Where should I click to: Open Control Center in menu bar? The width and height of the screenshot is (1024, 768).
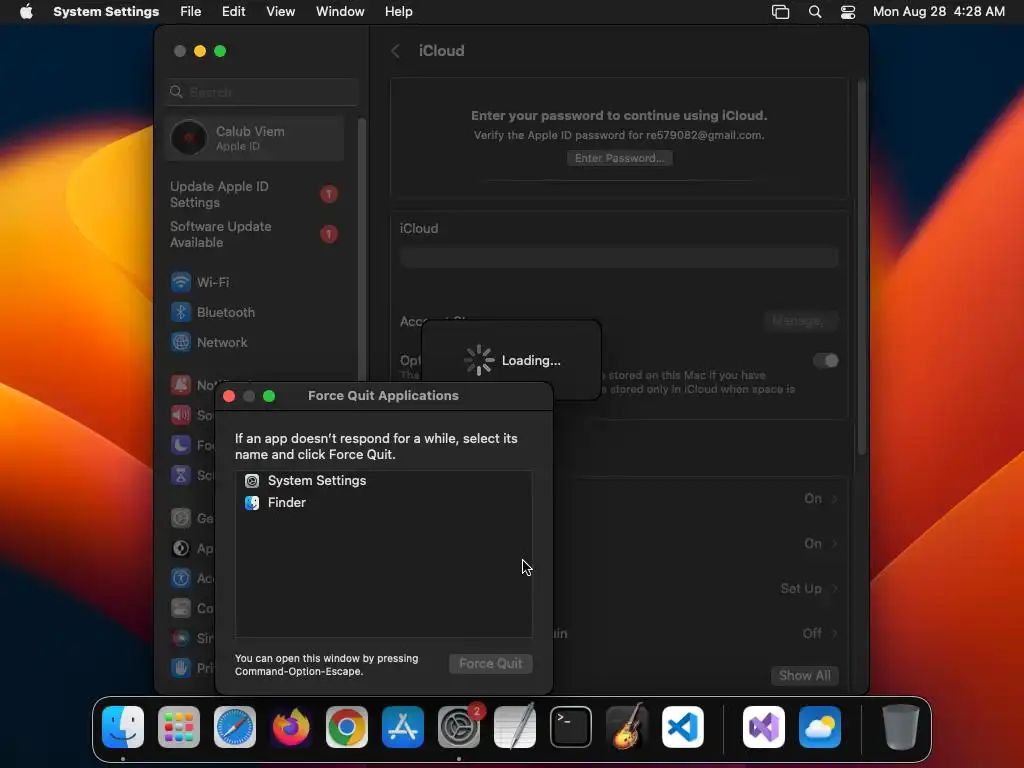click(848, 12)
